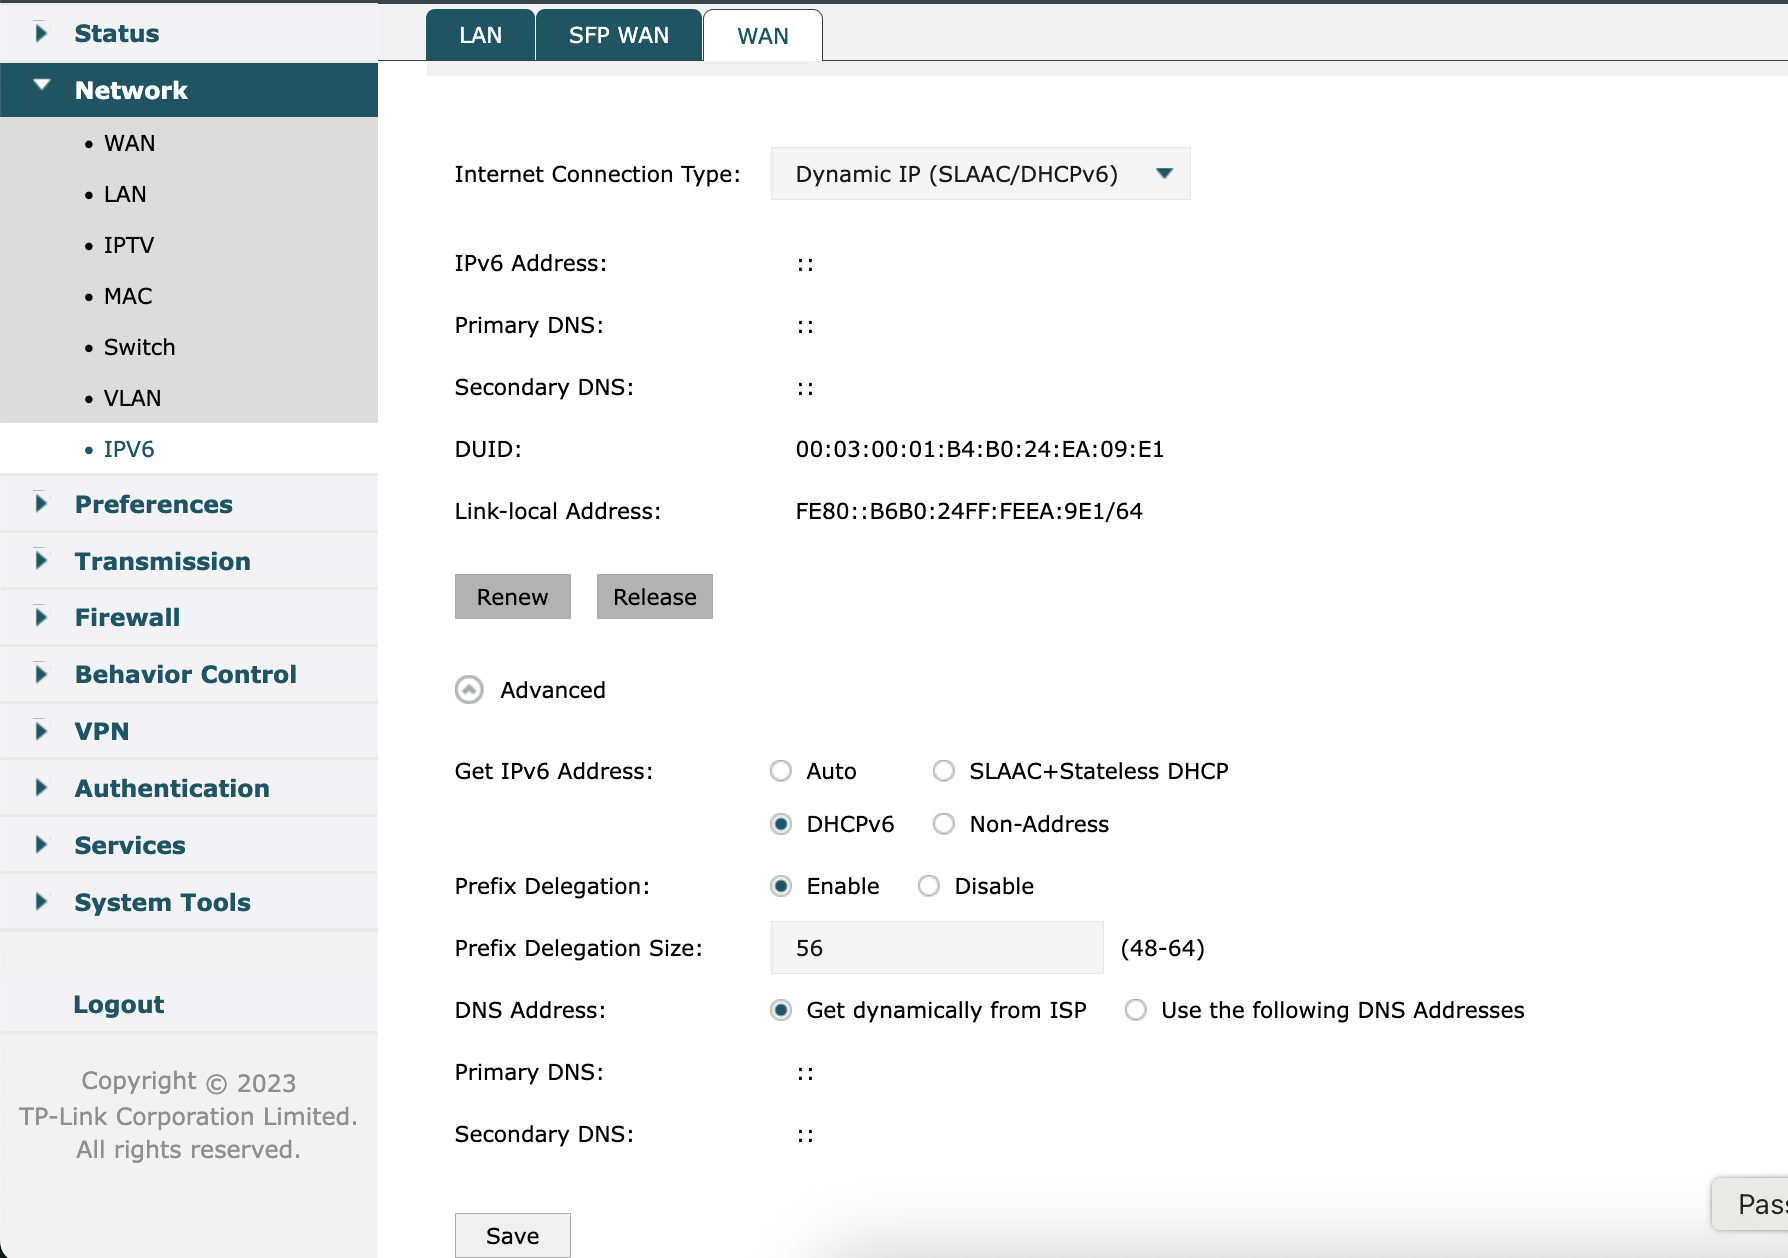Click the Logout link

(119, 1004)
